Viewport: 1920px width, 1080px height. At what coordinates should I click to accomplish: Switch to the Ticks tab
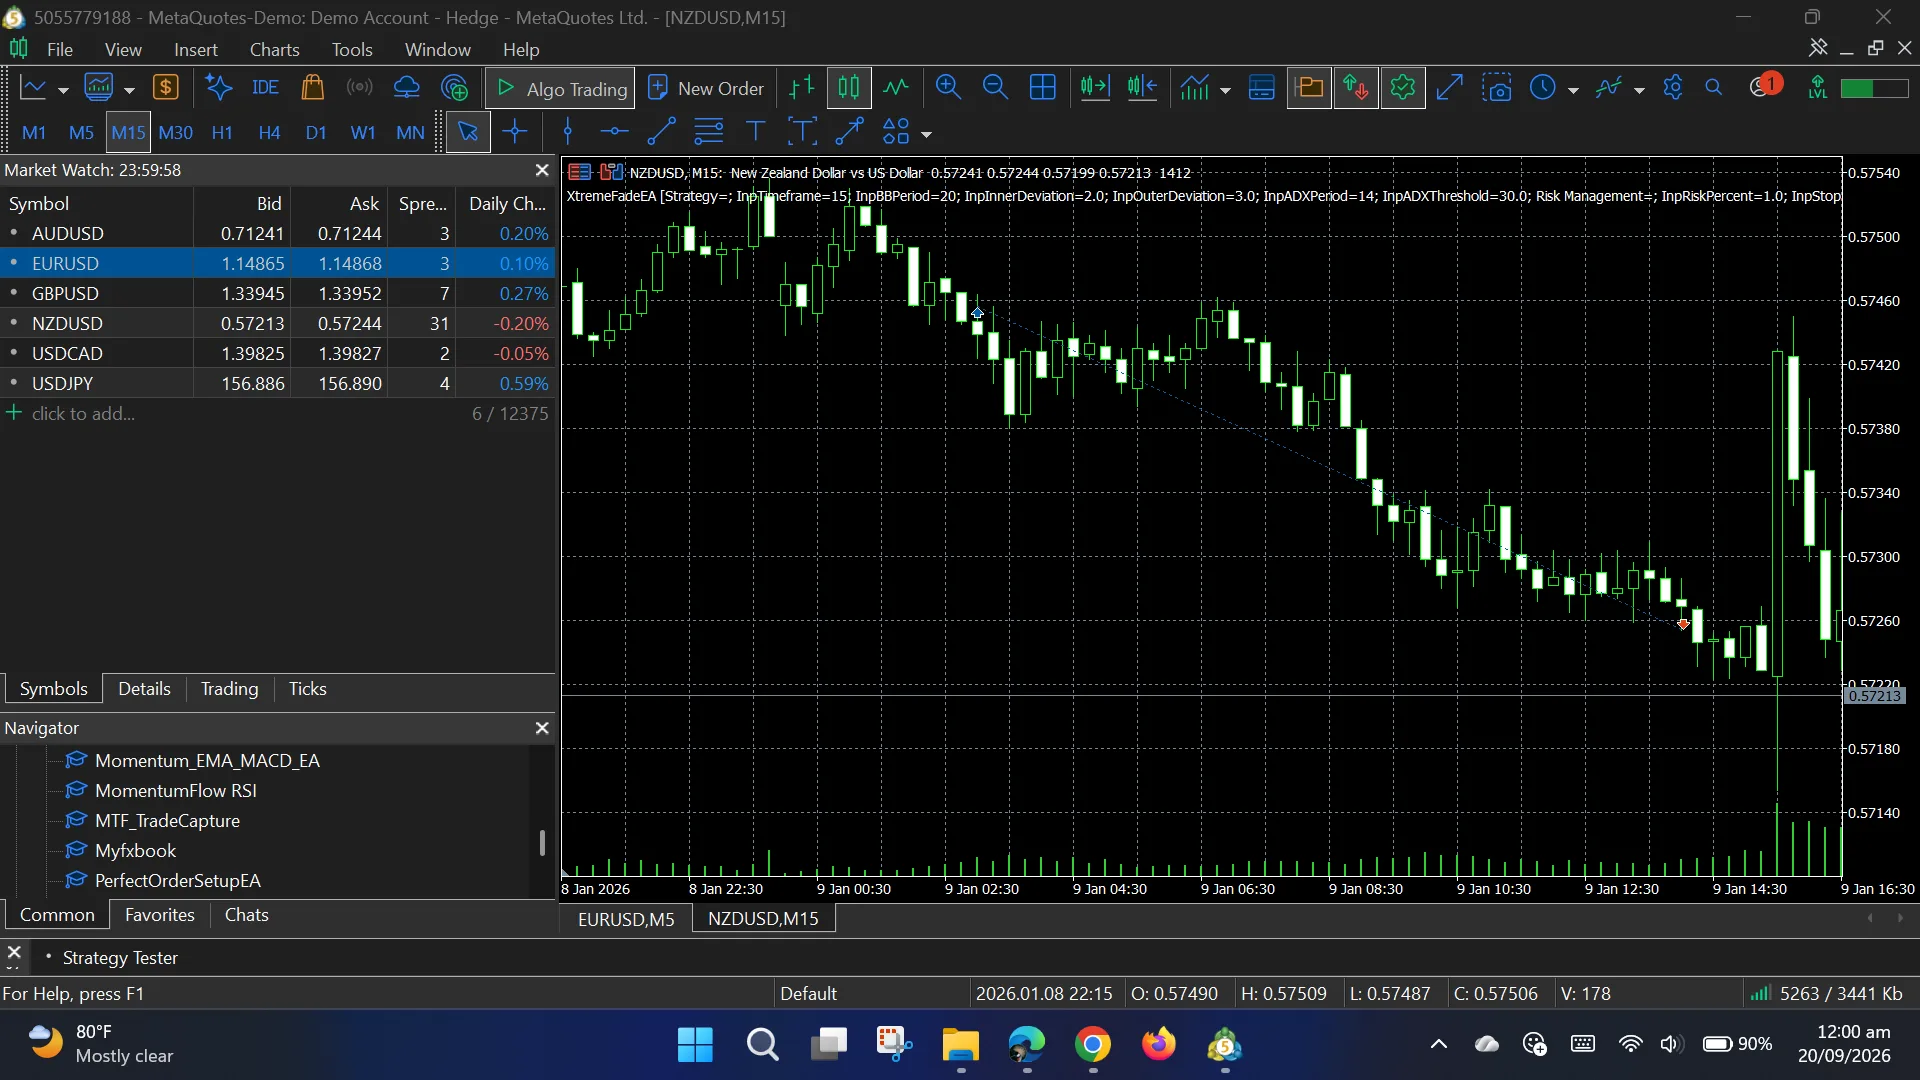[307, 689]
